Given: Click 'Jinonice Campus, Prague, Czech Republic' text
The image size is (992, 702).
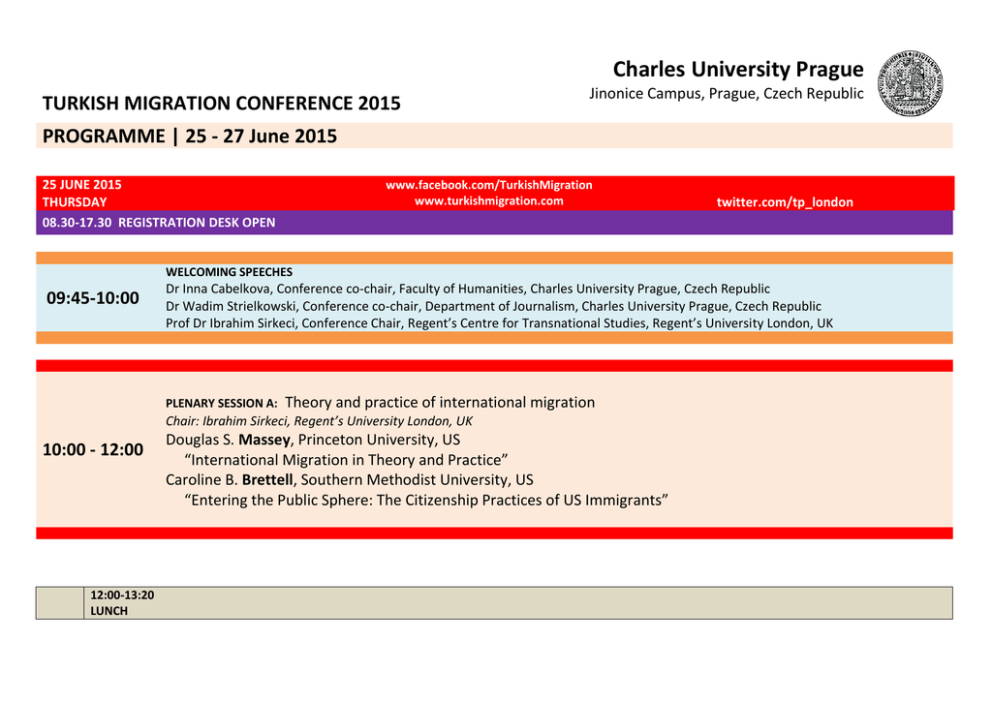Looking at the screenshot, I should click(x=726, y=94).
